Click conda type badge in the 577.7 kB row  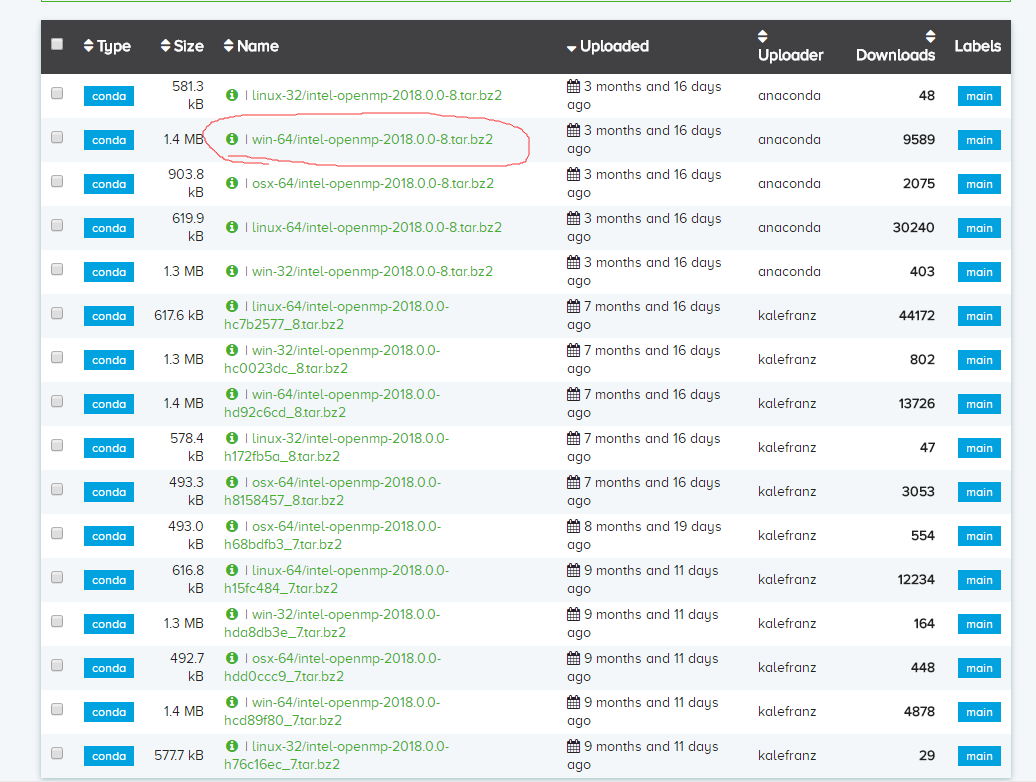[x=109, y=756]
